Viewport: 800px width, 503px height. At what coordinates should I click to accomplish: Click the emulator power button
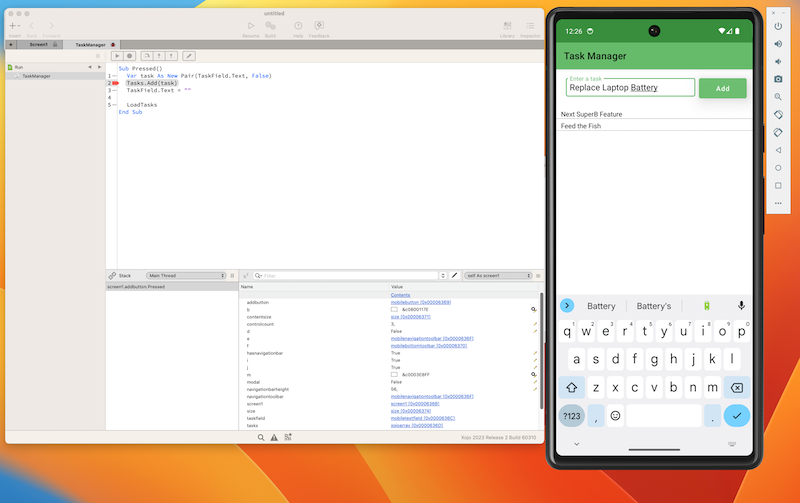(778, 26)
